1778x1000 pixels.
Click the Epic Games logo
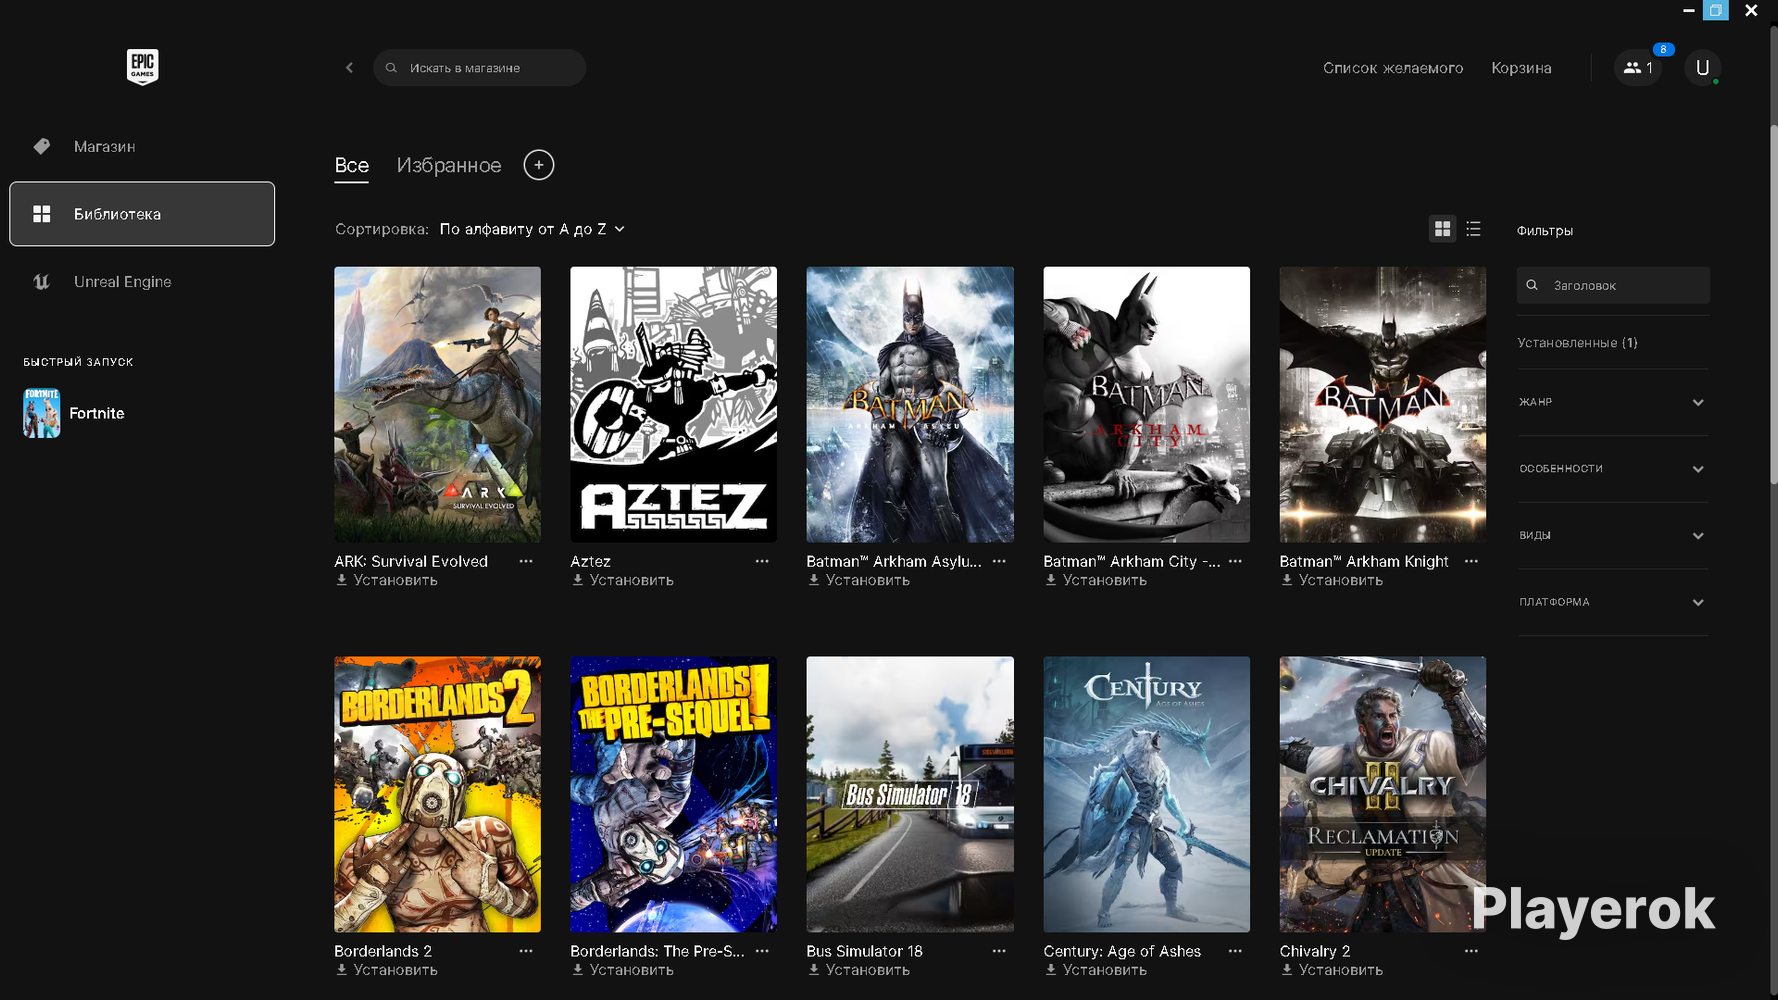pyautogui.click(x=142, y=67)
